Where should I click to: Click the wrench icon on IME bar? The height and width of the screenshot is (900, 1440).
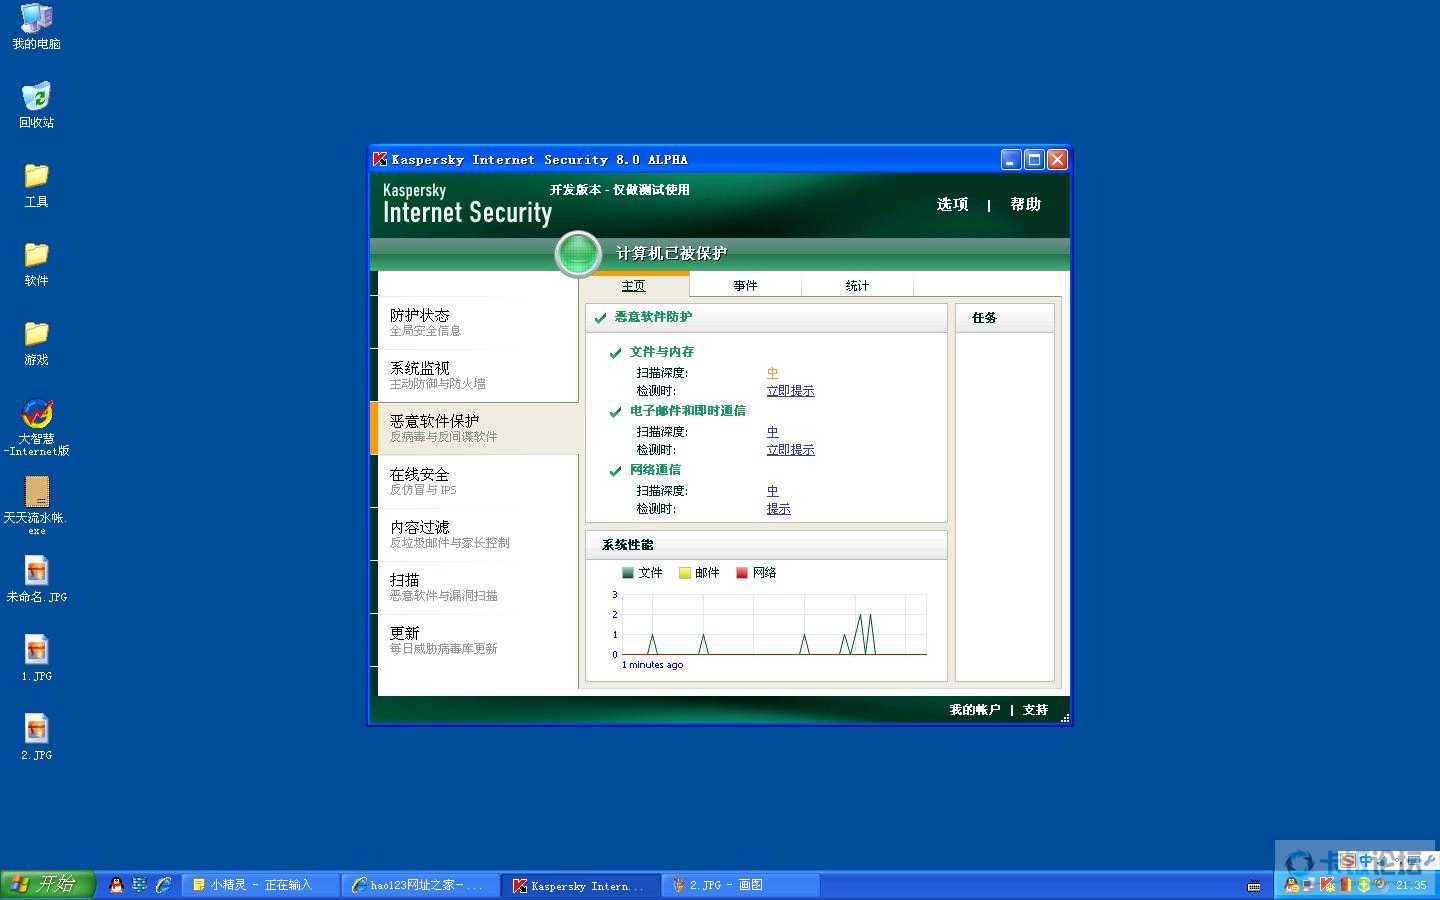(x=1427, y=861)
